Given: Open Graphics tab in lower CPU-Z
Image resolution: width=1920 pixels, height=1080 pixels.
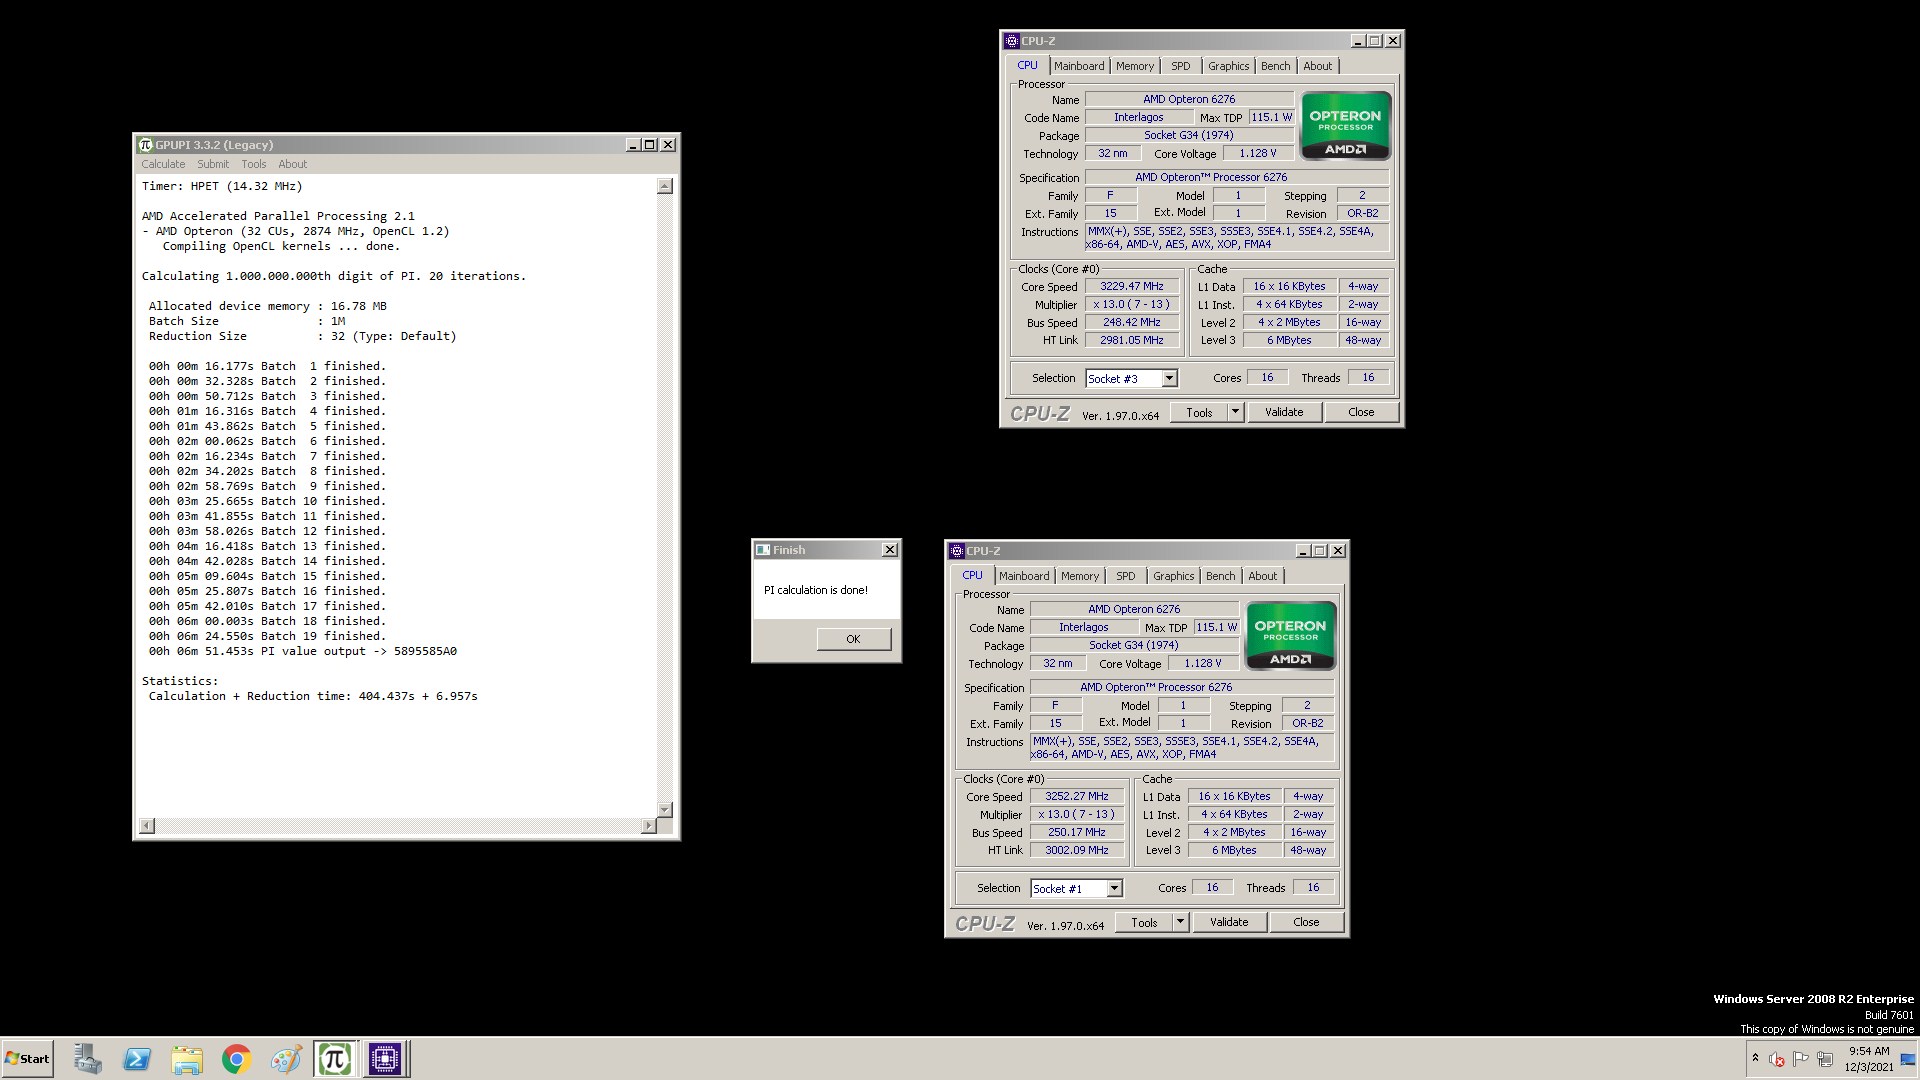Looking at the screenshot, I should click(x=1173, y=576).
